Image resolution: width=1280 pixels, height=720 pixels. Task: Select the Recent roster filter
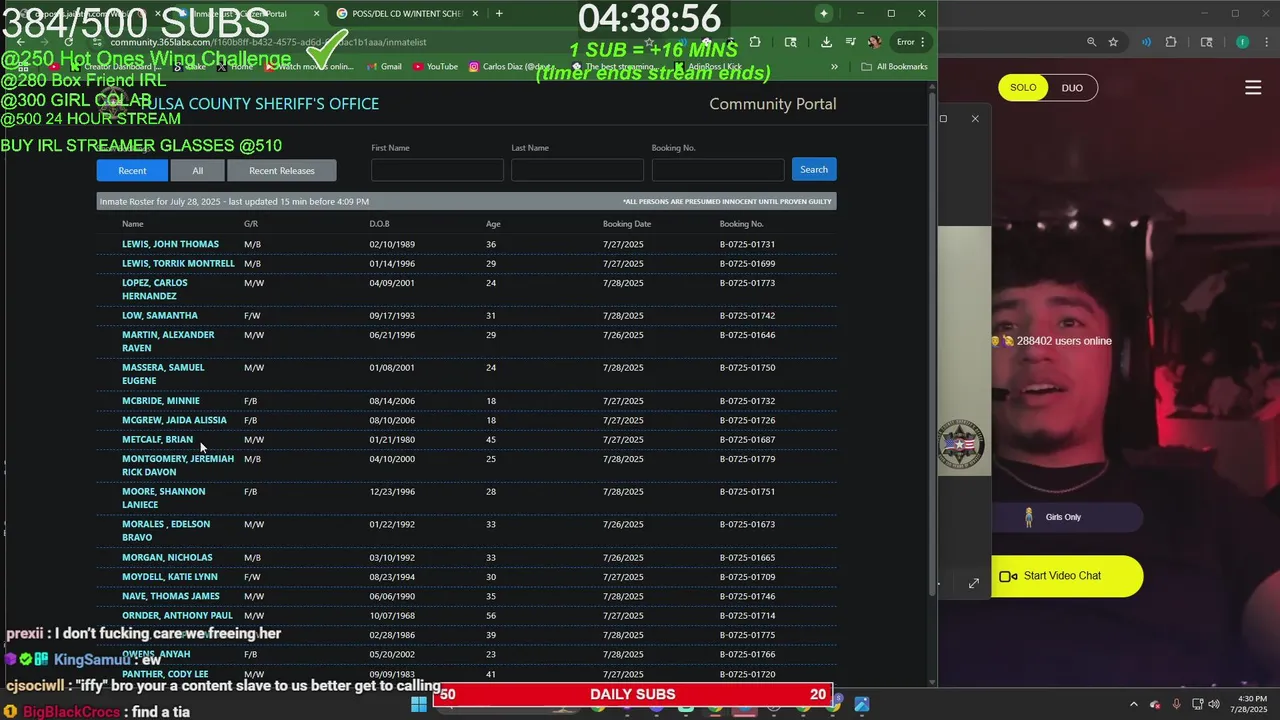[132, 170]
